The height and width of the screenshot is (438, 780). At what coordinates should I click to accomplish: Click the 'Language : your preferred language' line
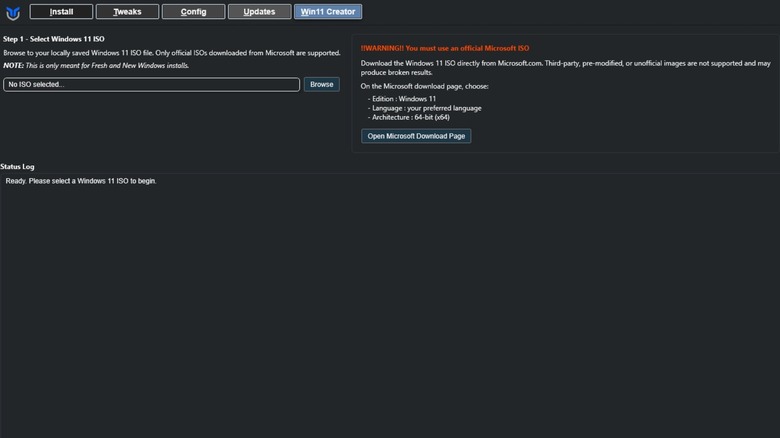tap(425, 108)
